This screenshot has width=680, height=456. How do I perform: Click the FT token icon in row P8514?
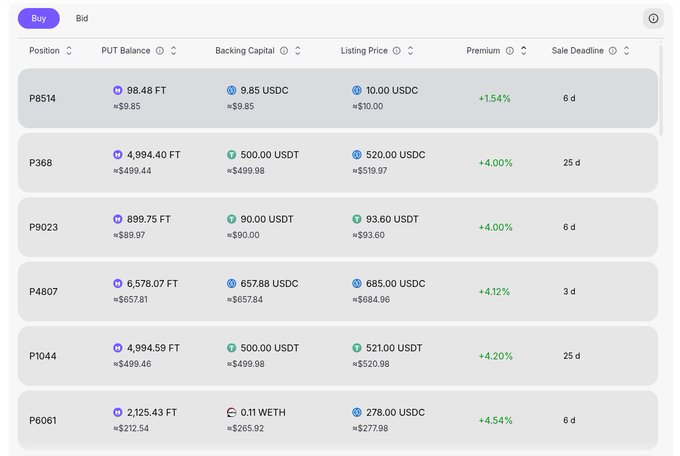(x=118, y=90)
